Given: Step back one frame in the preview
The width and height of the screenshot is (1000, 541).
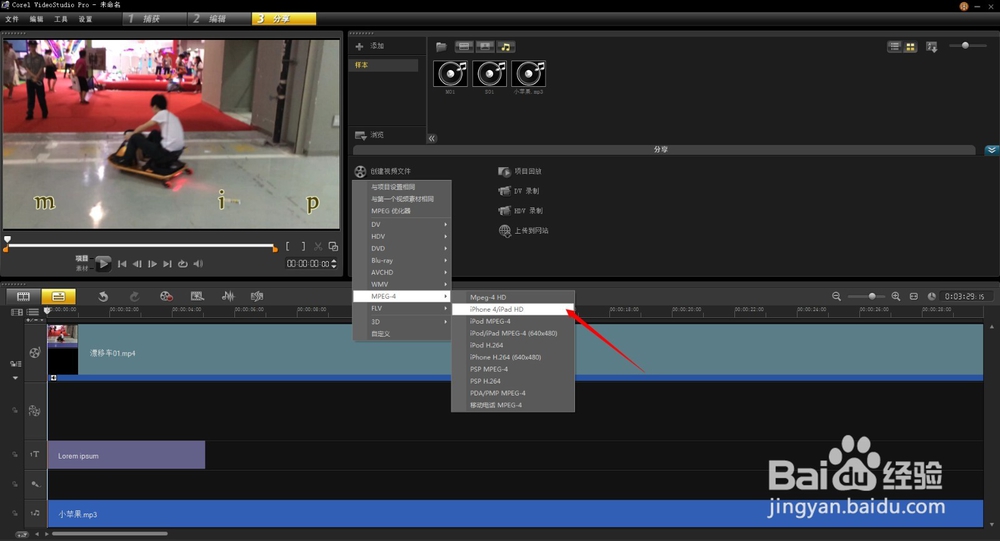Looking at the screenshot, I should 137,263.
